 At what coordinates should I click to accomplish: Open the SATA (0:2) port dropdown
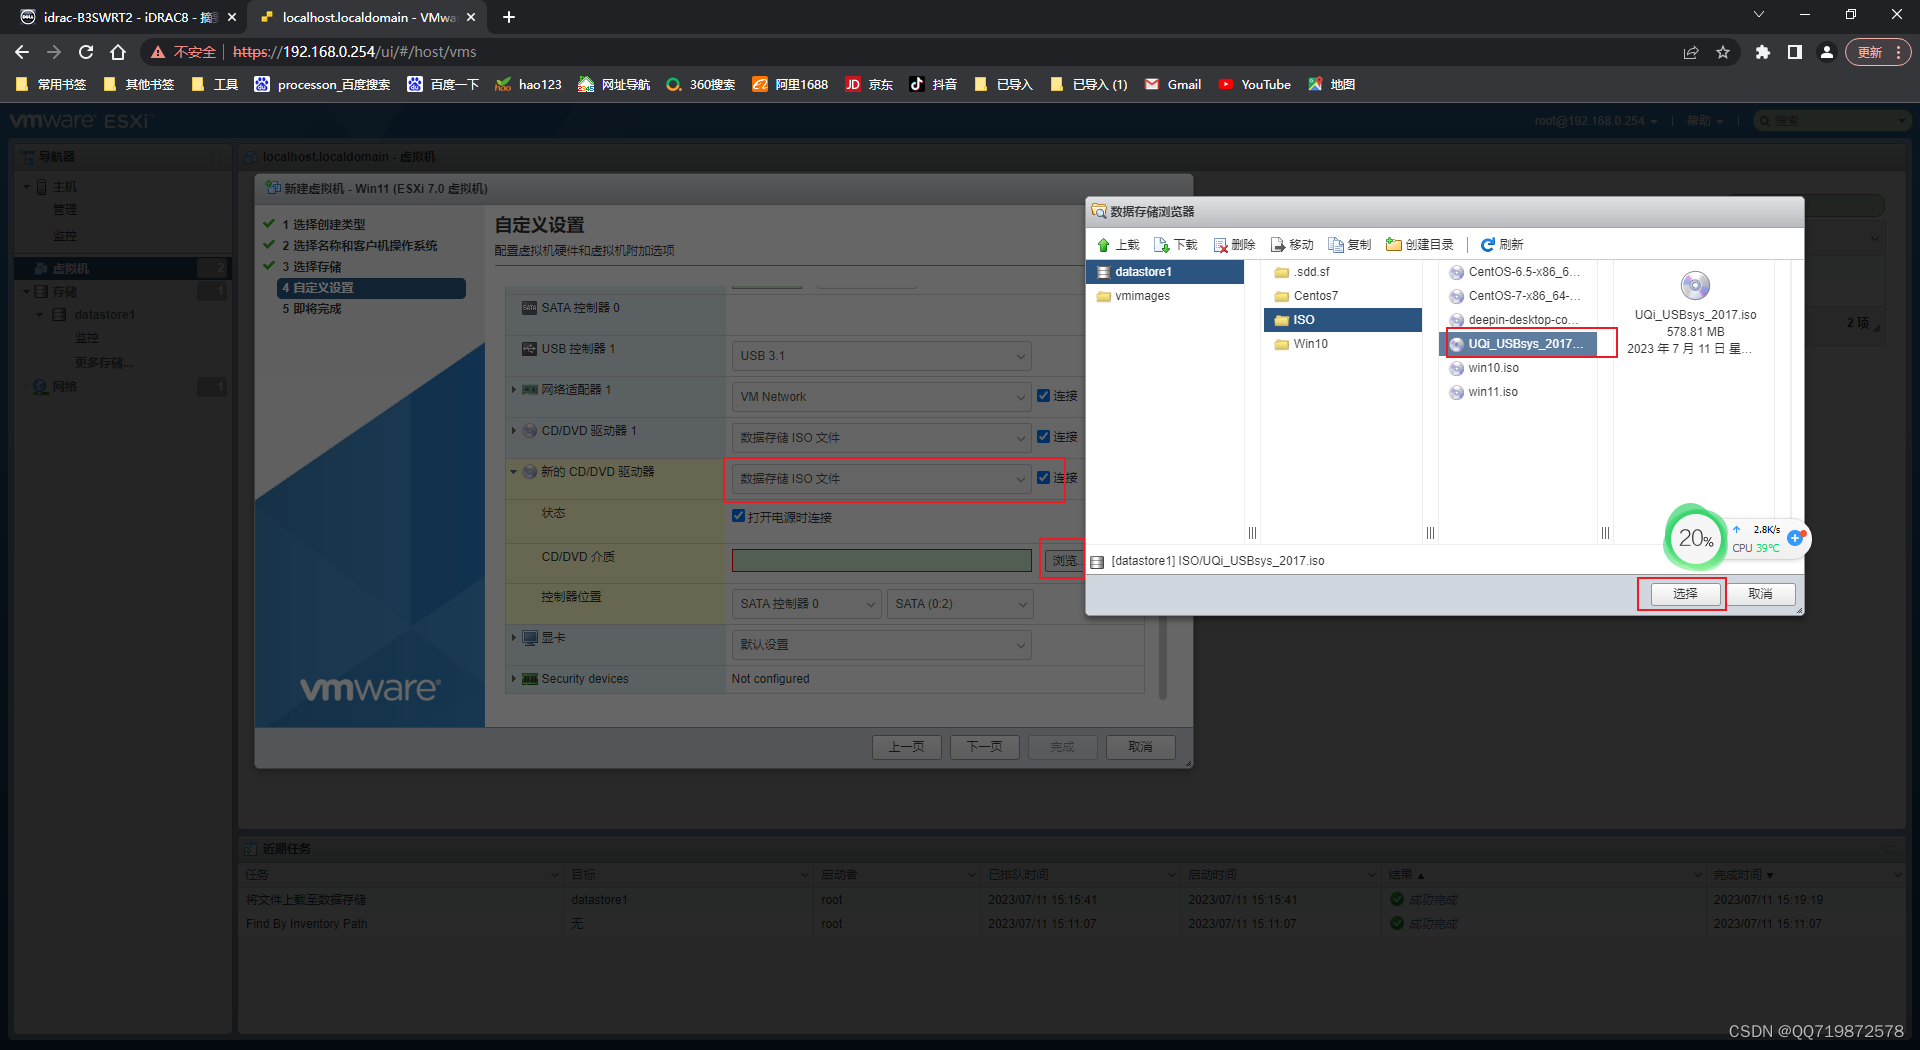pos(959,604)
